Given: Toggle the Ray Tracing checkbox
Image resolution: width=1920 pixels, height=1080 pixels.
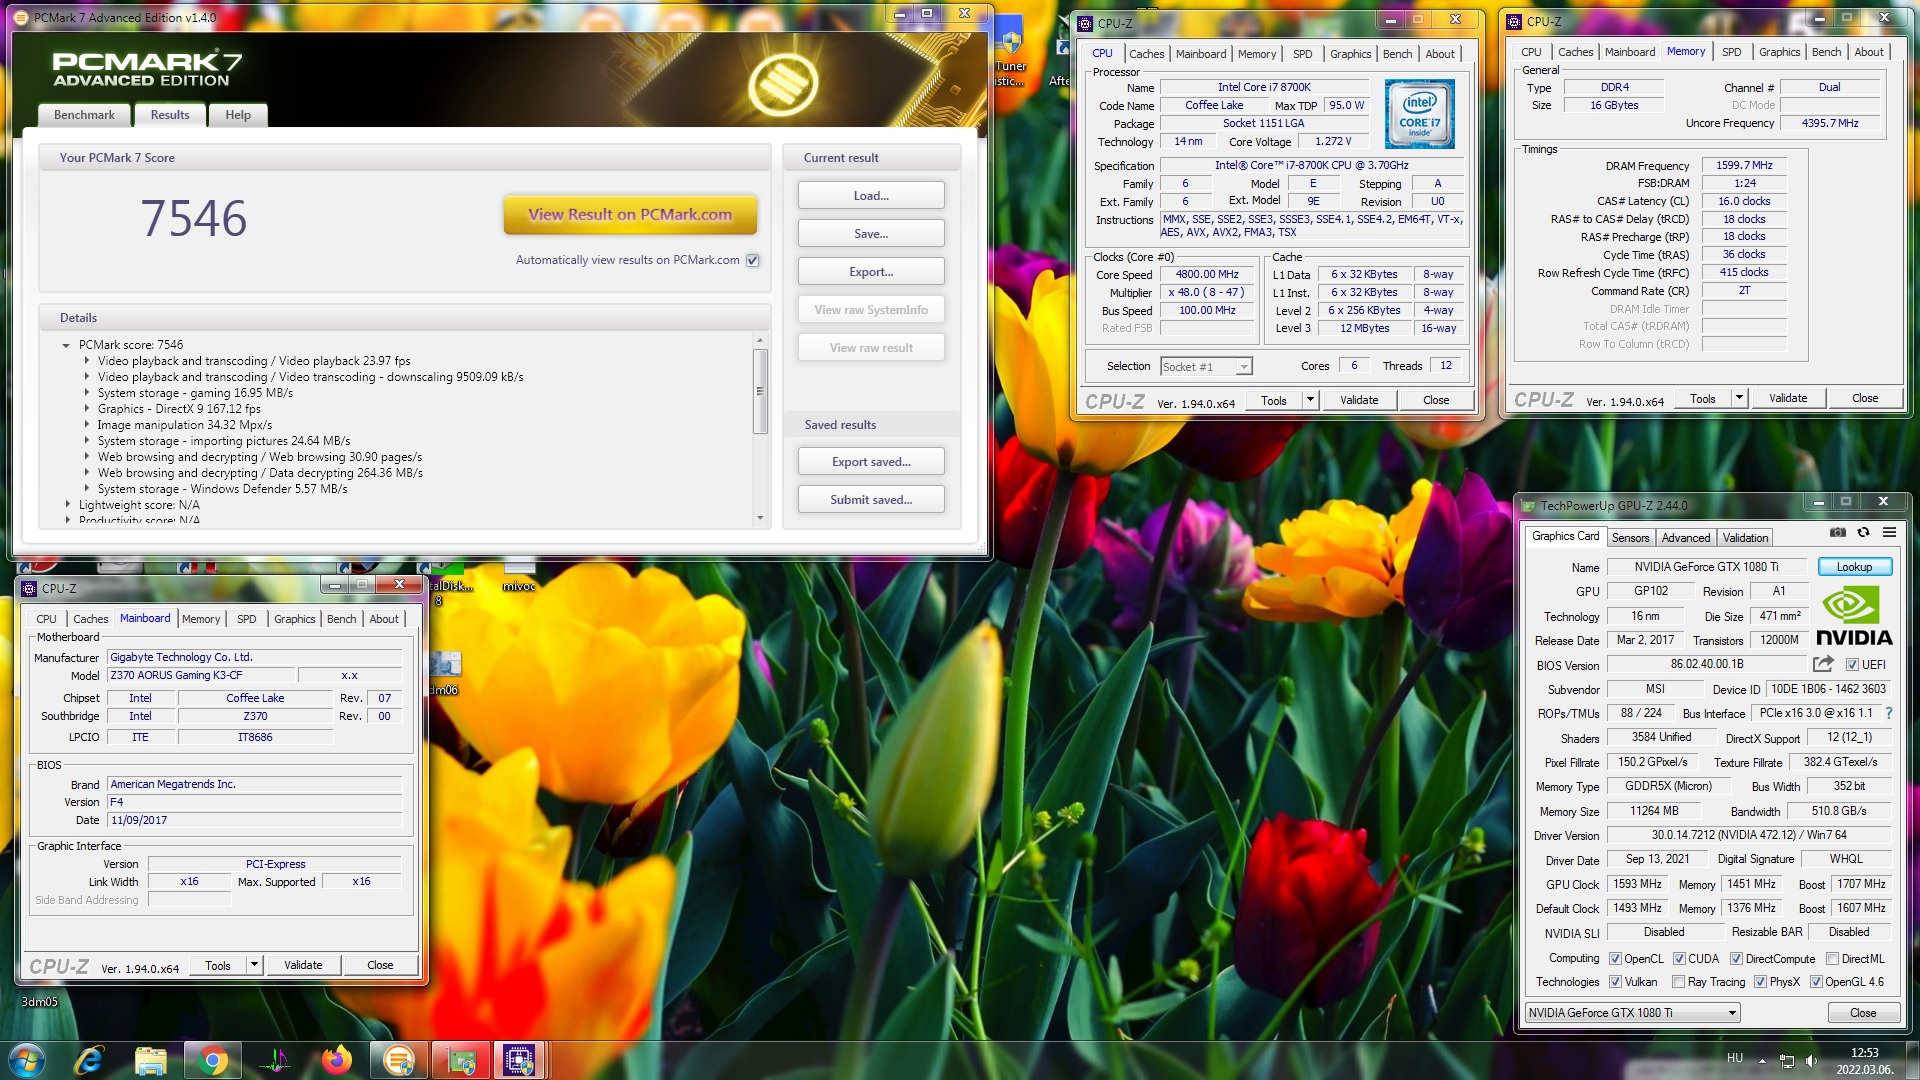Looking at the screenshot, I should click(x=1679, y=982).
